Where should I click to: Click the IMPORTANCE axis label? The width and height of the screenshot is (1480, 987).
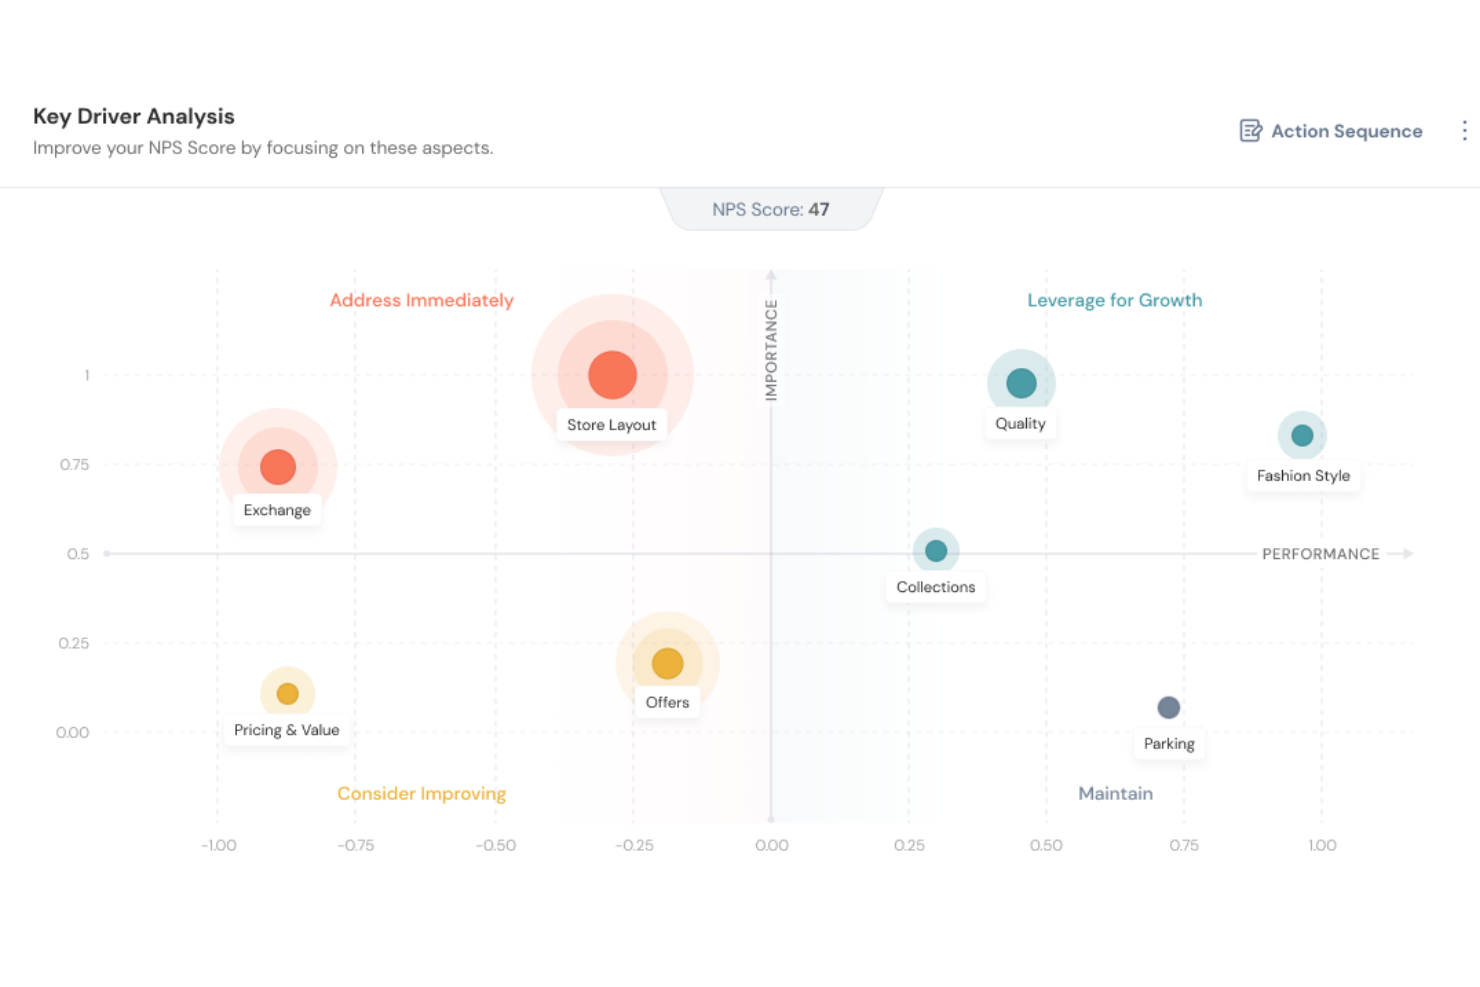click(x=770, y=350)
